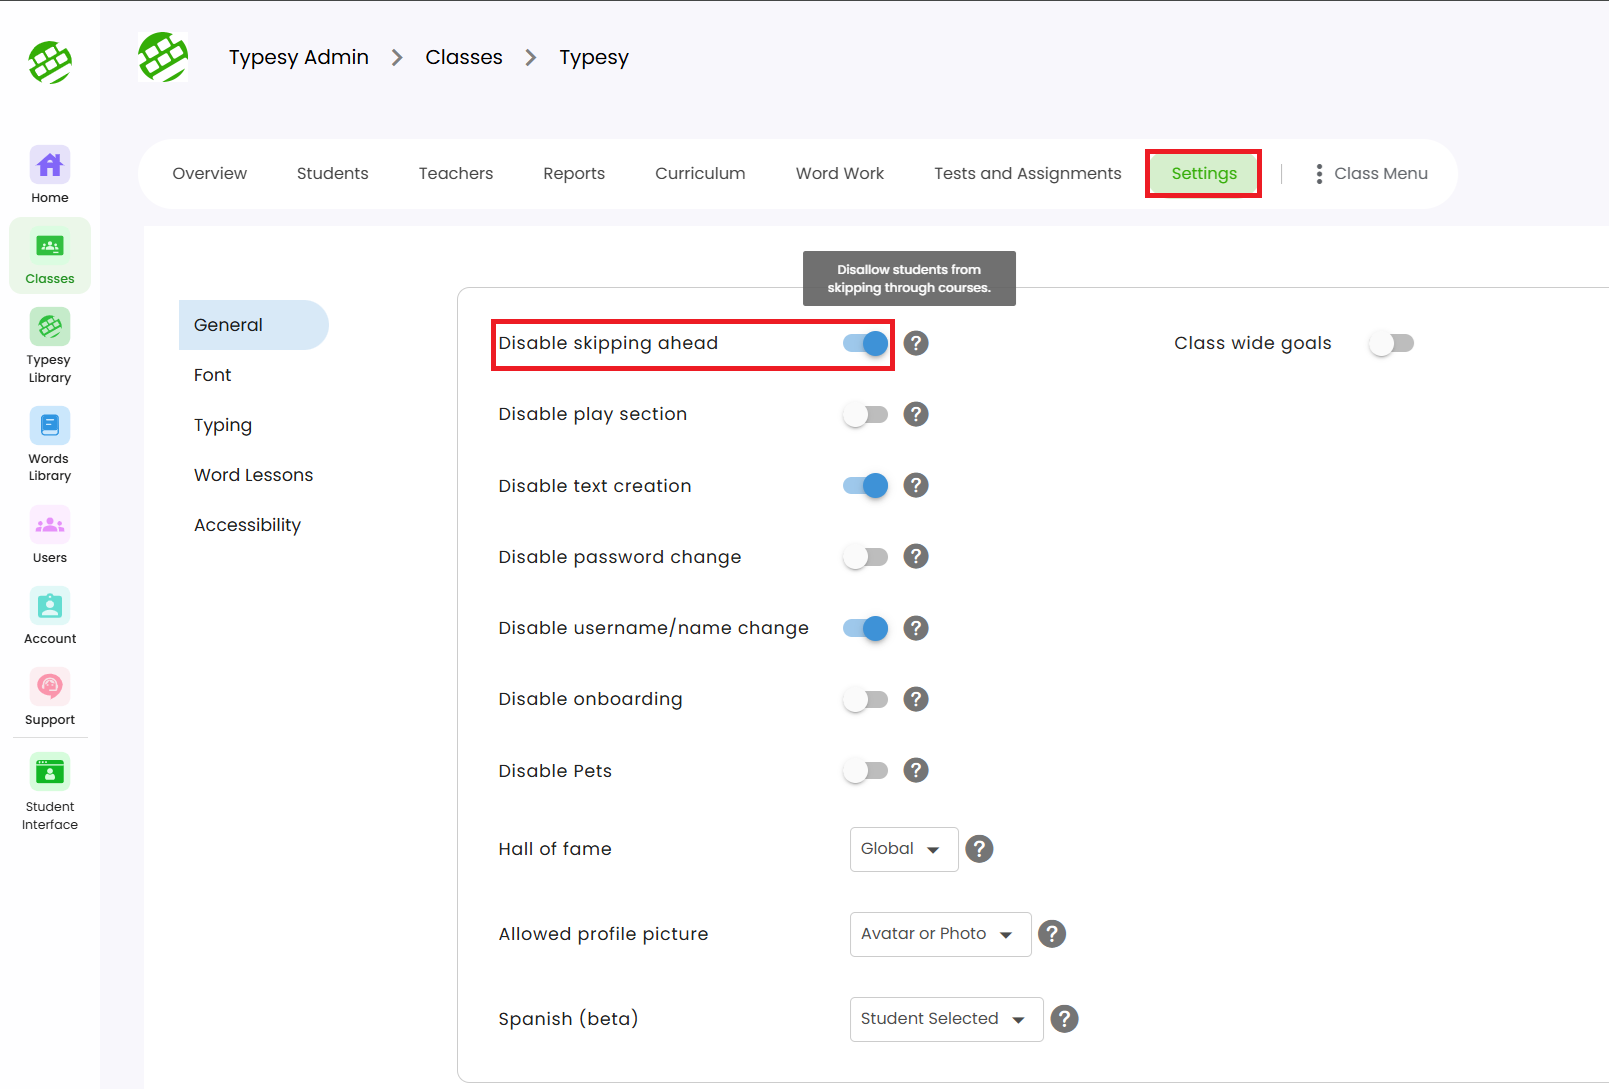Viewport: 1609px width, 1089px height.
Task: Turn on Class wide goals toggle
Action: pyautogui.click(x=1391, y=344)
